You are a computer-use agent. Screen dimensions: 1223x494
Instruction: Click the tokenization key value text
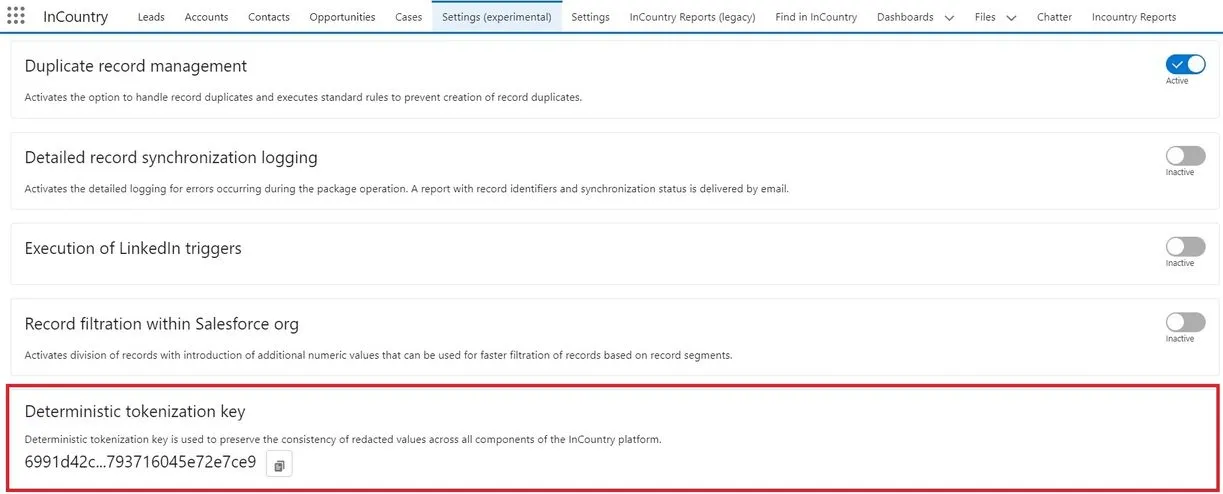tap(140, 463)
